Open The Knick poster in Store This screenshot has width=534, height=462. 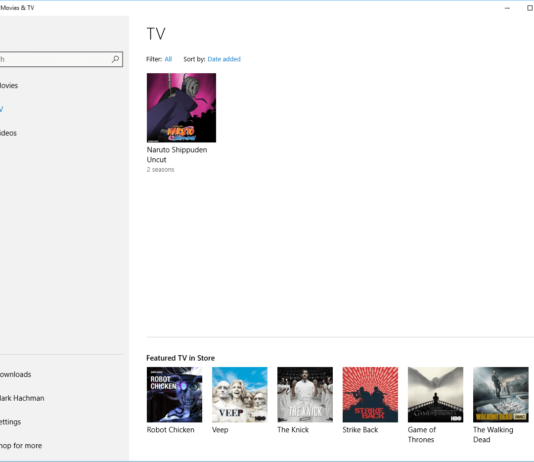pyautogui.click(x=305, y=395)
